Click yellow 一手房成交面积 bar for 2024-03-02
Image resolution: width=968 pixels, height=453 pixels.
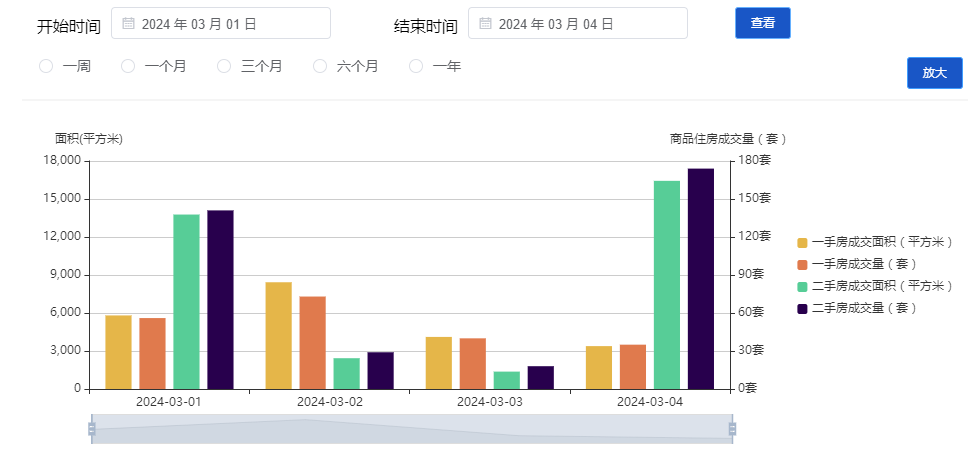278,336
